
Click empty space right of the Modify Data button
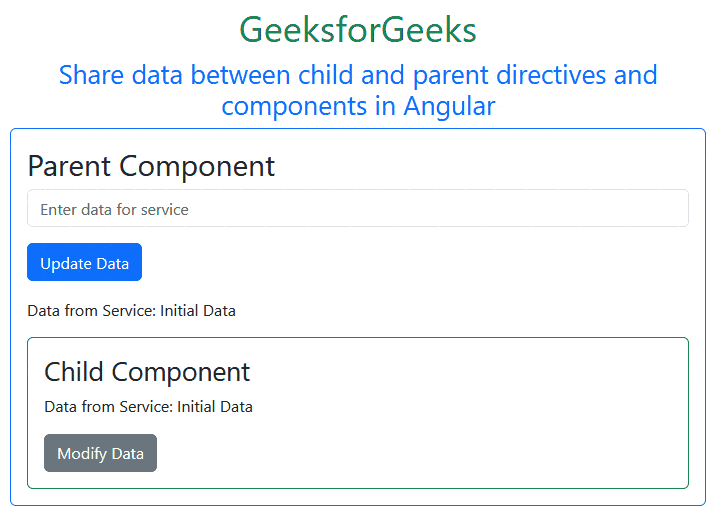[414, 453]
